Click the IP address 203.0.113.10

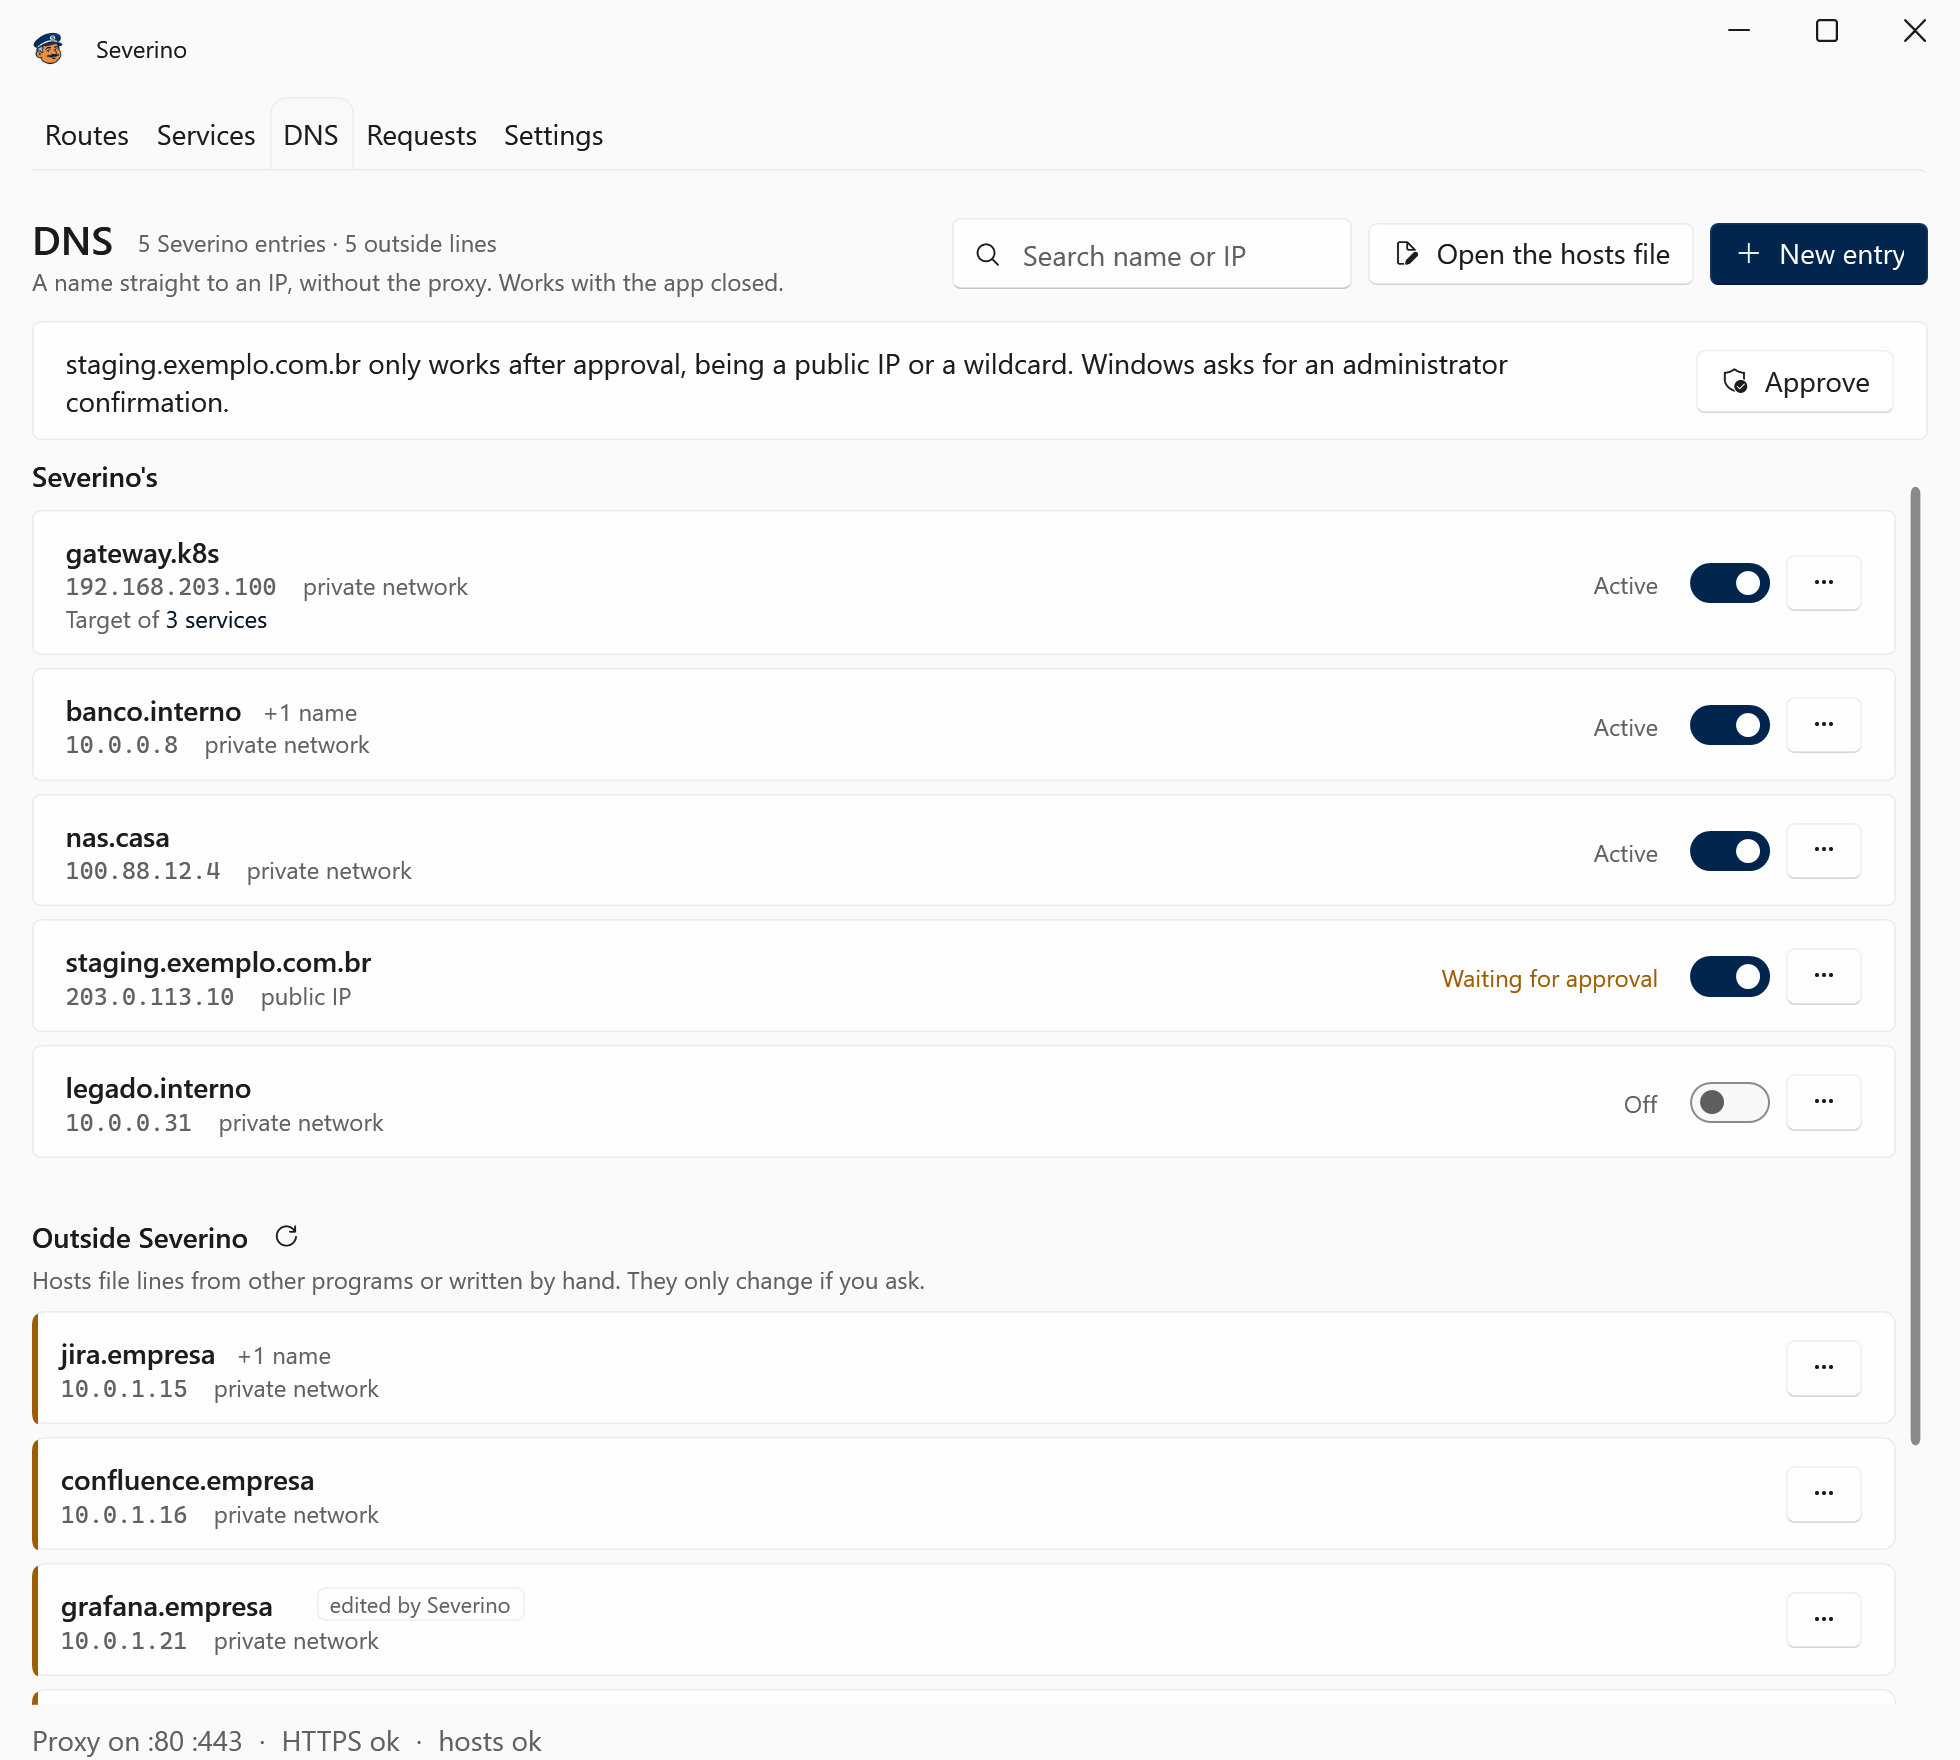coord(150,997)
